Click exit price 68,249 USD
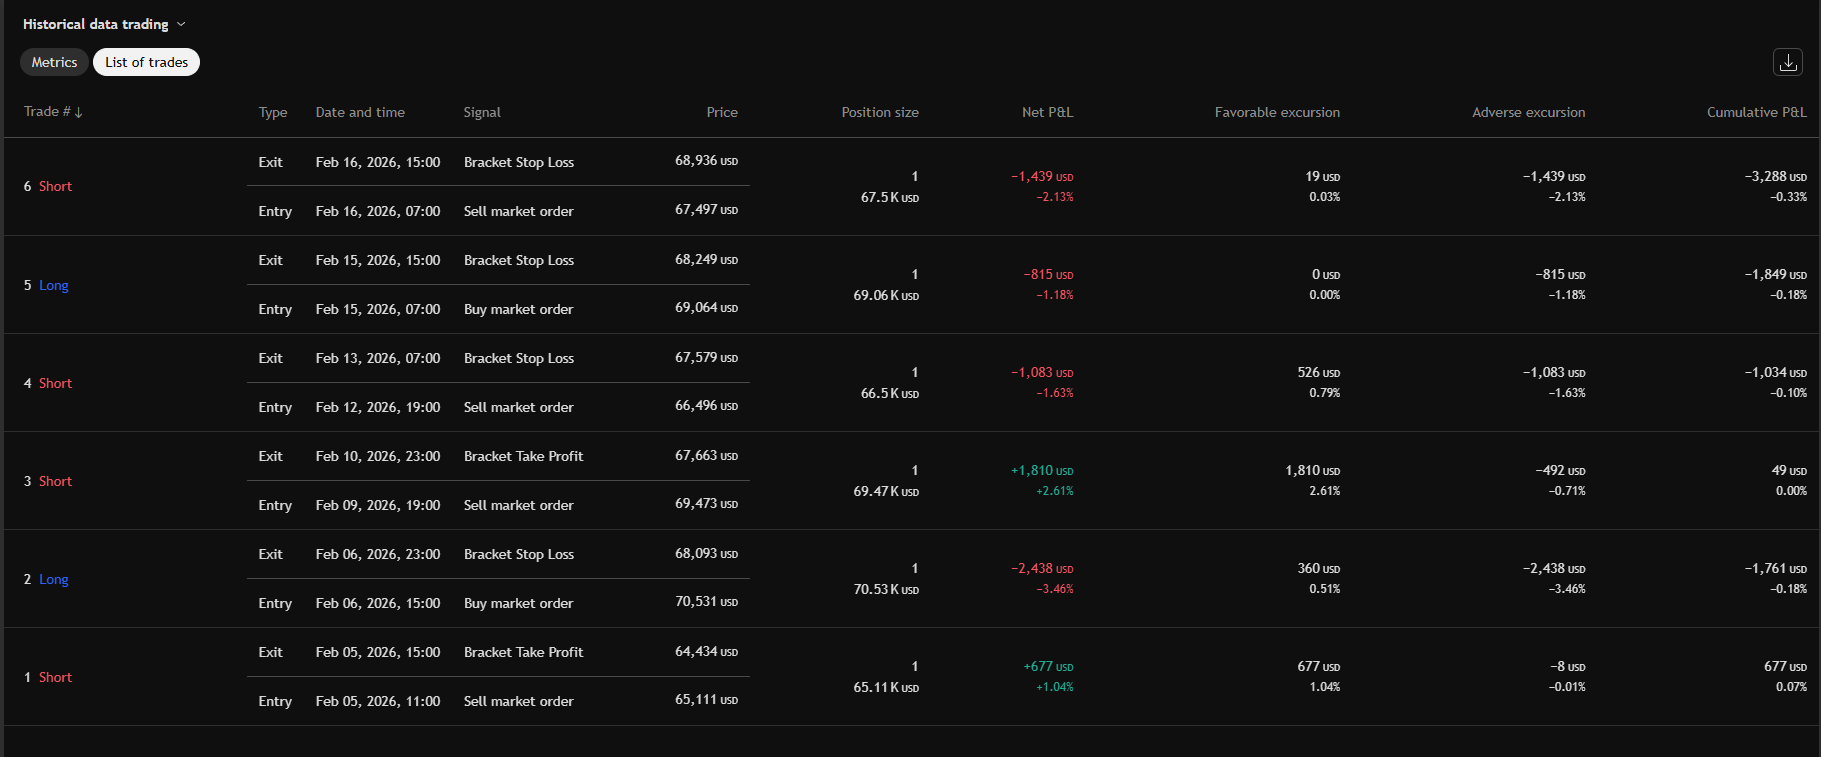 [x=706, y=259]
